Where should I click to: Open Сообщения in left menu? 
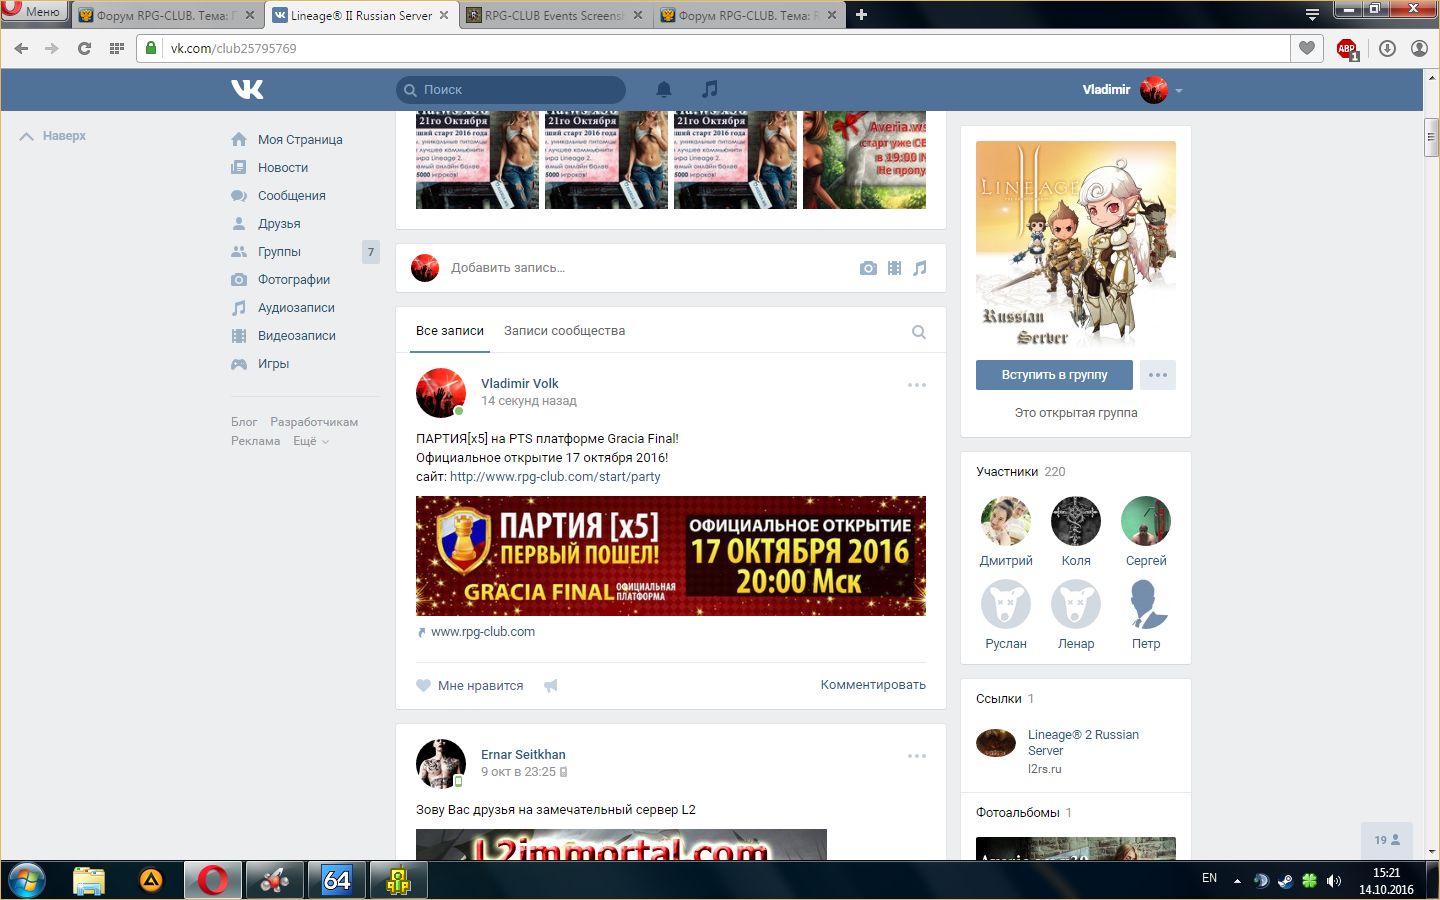tap(291, 196)
